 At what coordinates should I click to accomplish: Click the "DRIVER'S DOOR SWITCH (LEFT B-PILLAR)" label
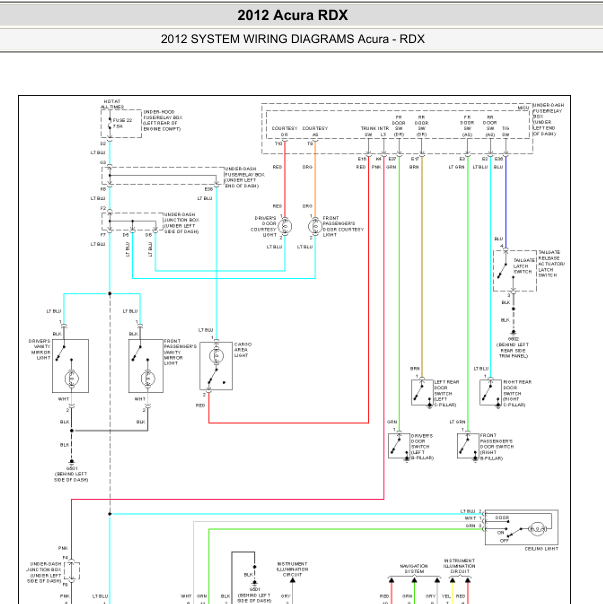coord(422,447)
